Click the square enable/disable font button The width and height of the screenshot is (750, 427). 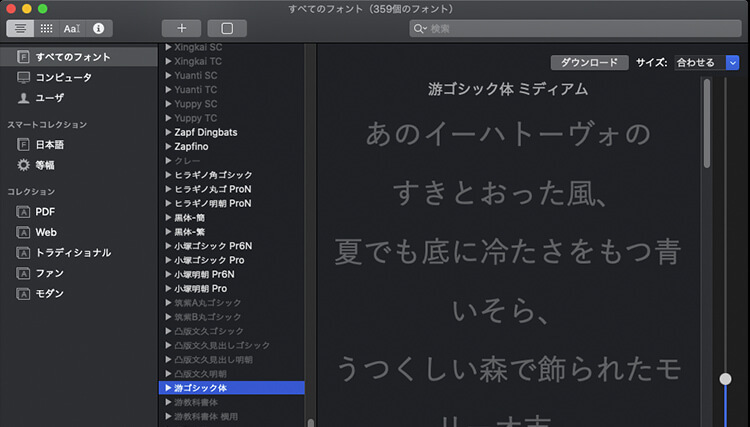(x=226, y=28)
